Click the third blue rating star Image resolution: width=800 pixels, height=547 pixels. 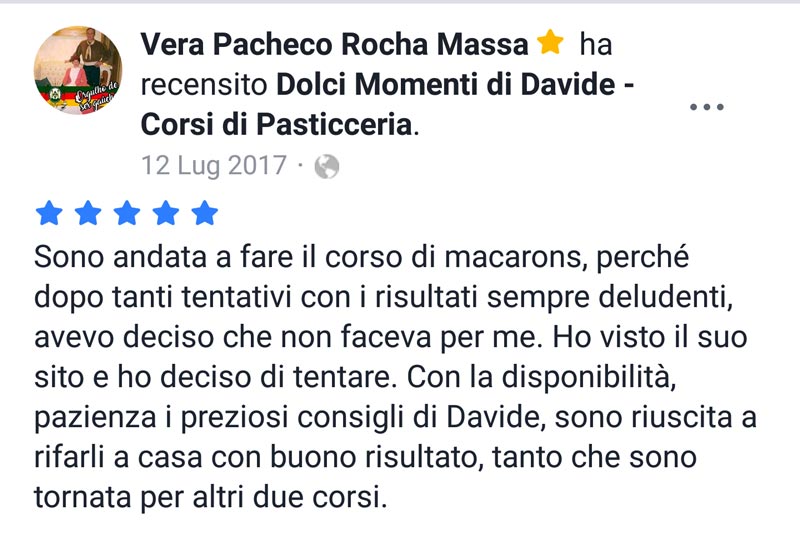click(127, 213)
